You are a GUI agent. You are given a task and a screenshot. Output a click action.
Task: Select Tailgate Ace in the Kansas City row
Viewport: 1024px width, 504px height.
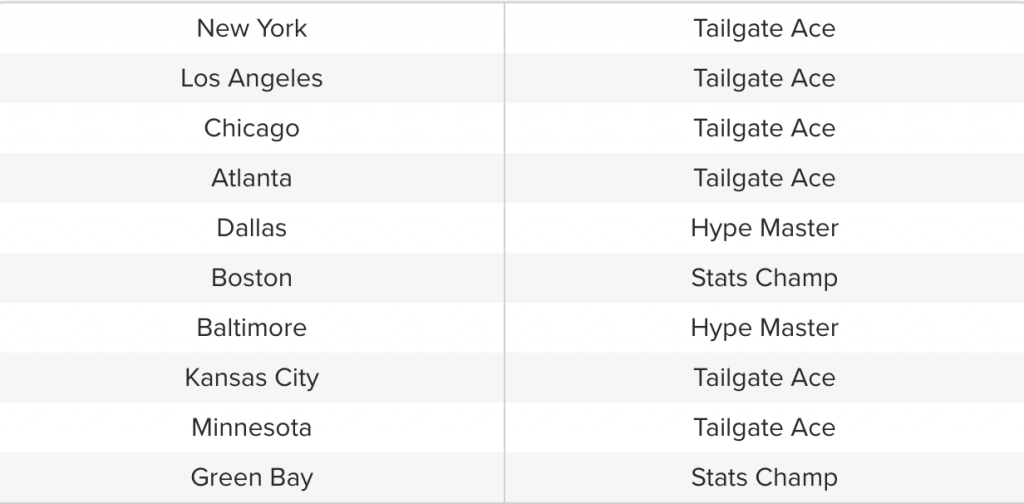point(764,378)
